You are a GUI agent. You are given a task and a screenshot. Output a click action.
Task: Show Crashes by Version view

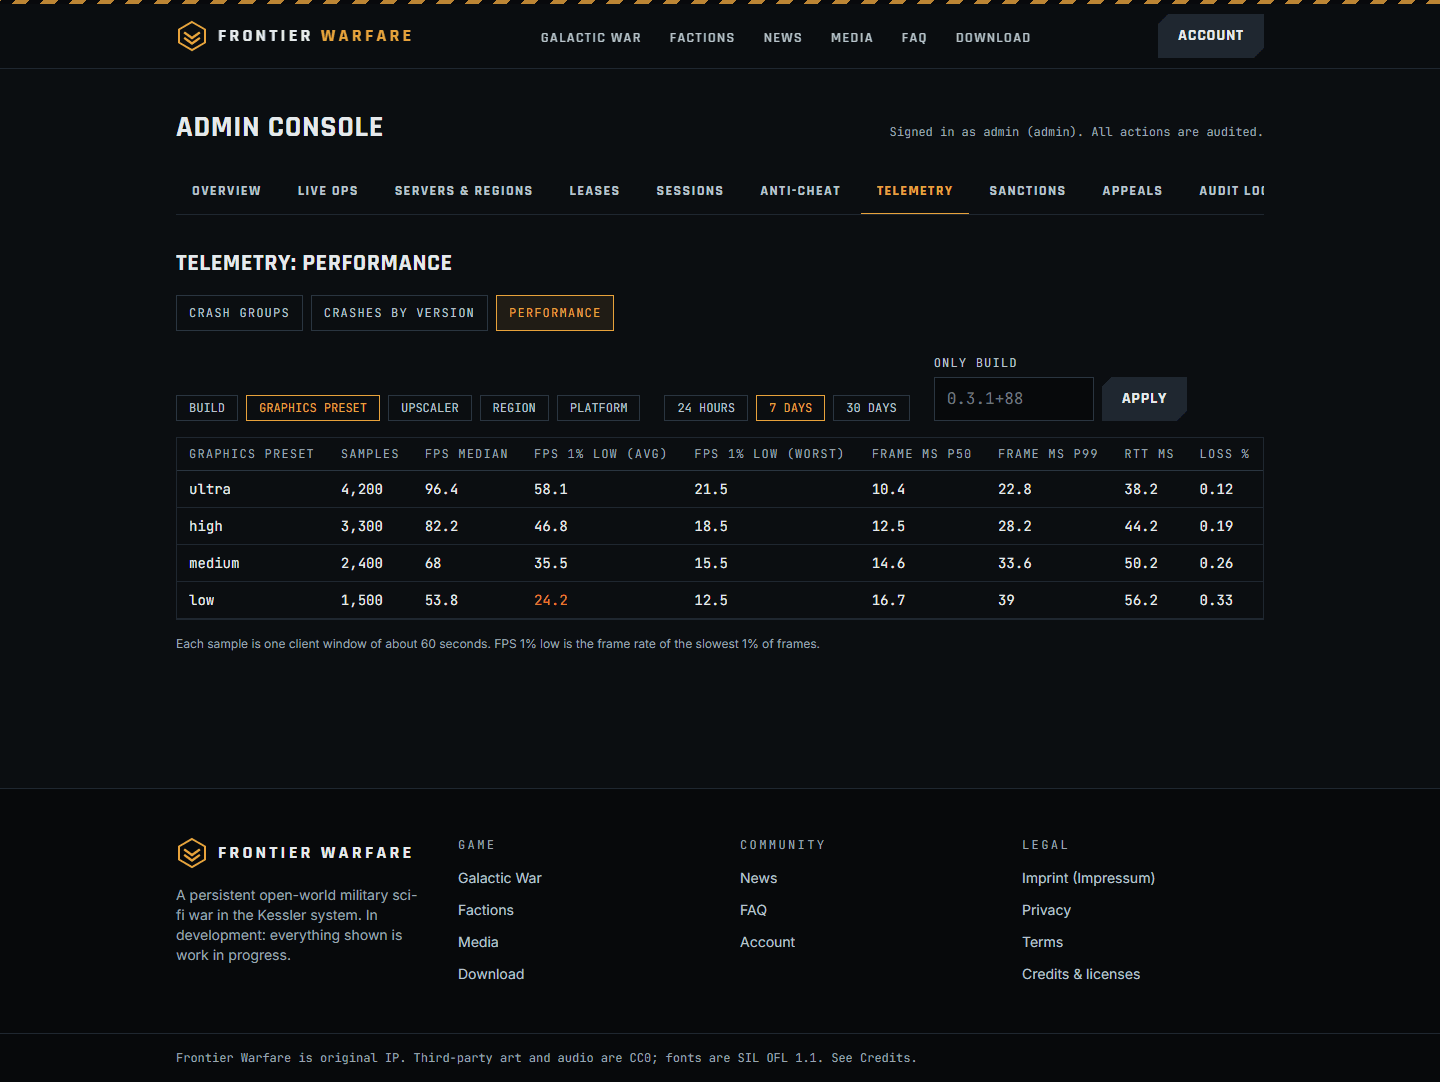[399, 313]
